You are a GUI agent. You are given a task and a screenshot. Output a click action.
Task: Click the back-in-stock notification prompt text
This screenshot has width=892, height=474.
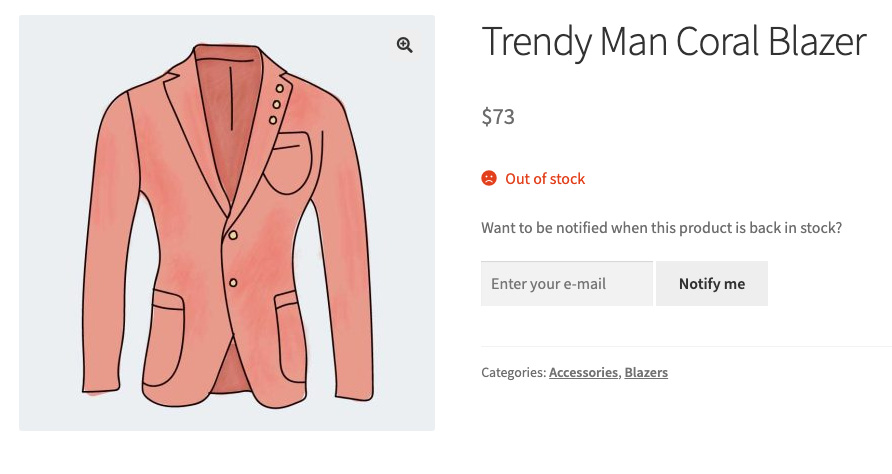click(661, 228)
